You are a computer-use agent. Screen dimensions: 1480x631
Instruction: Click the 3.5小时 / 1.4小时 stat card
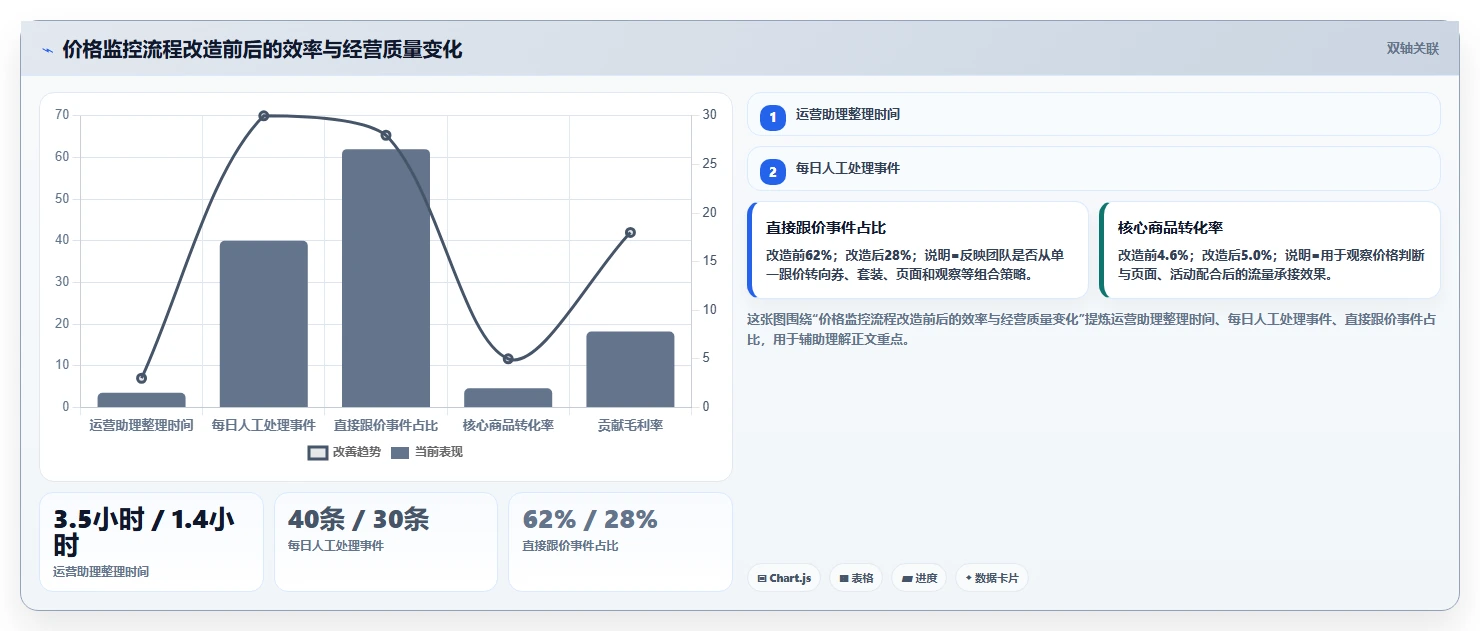pos(151,542)
